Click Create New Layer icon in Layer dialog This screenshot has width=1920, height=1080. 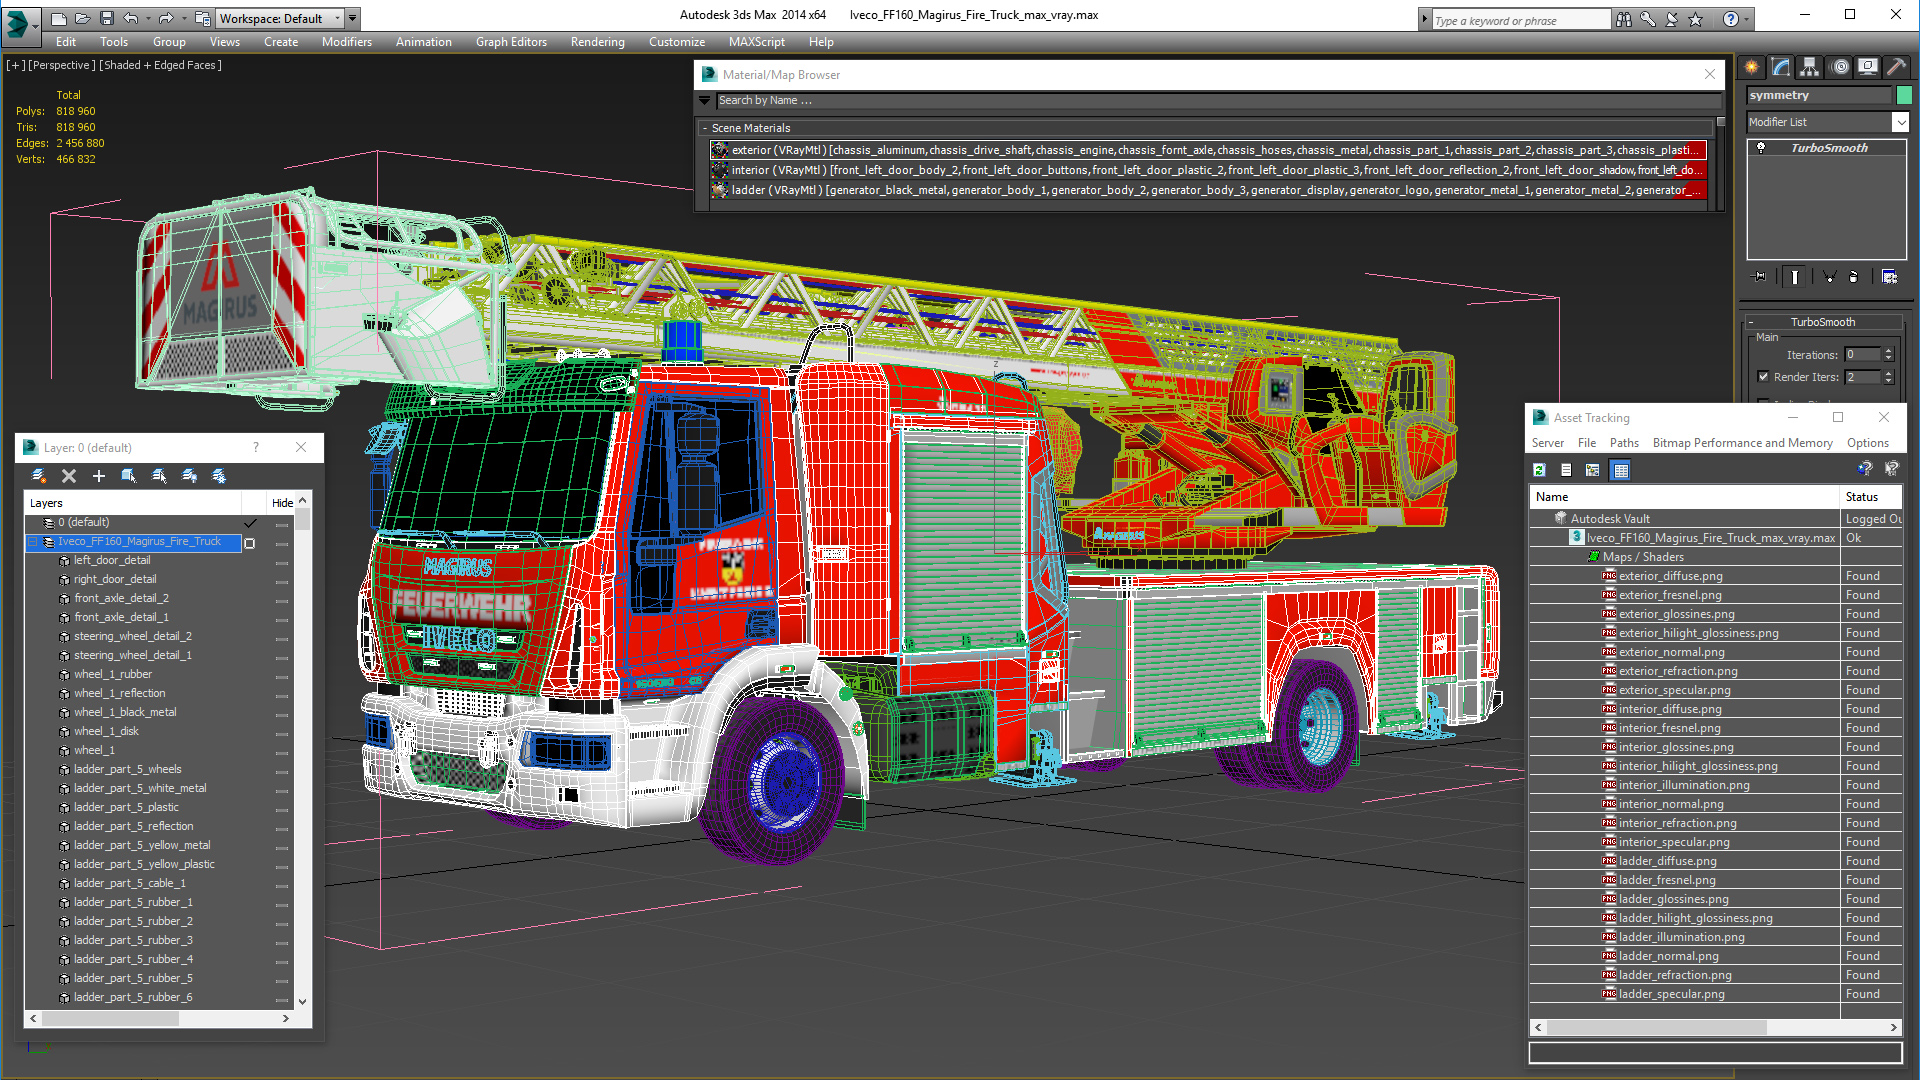click(39, 476)
